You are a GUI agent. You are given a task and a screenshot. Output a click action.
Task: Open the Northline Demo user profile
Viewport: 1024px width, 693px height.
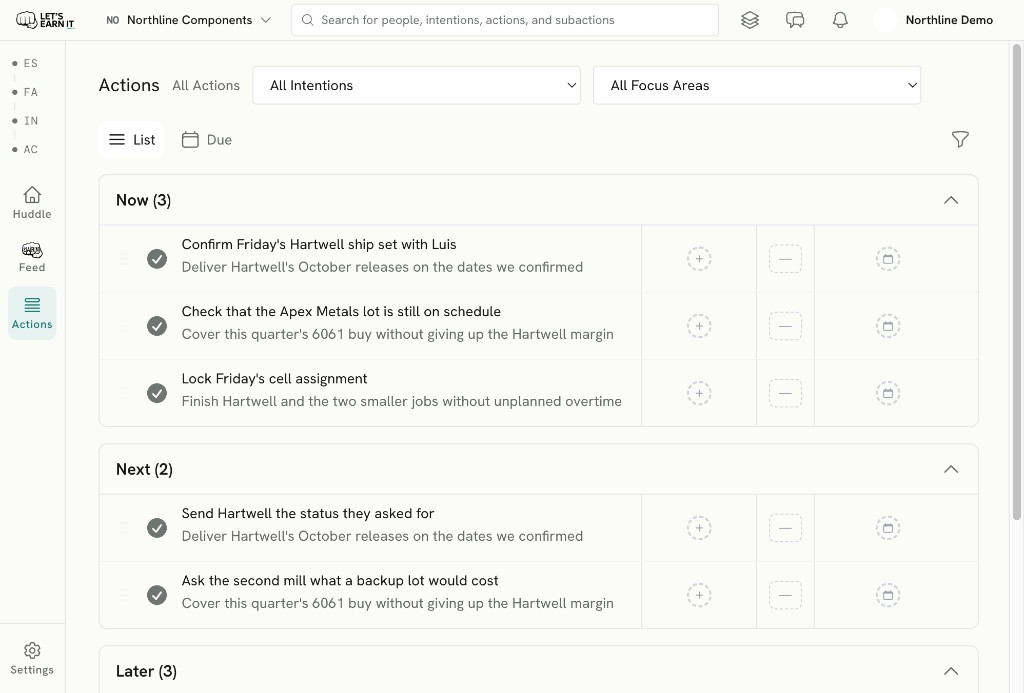pyautogui.click(x=934, y=20)
